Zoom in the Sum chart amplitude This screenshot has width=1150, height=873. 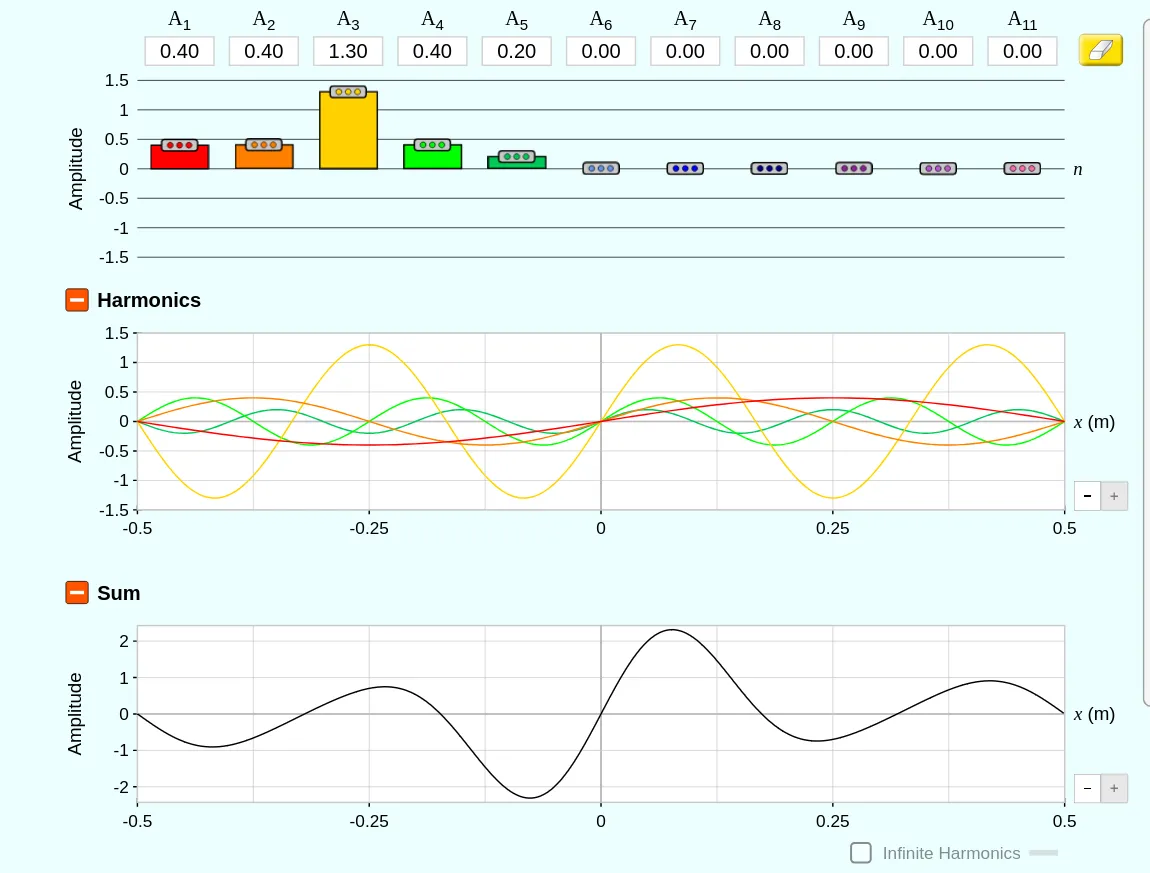pos(1114,789)
